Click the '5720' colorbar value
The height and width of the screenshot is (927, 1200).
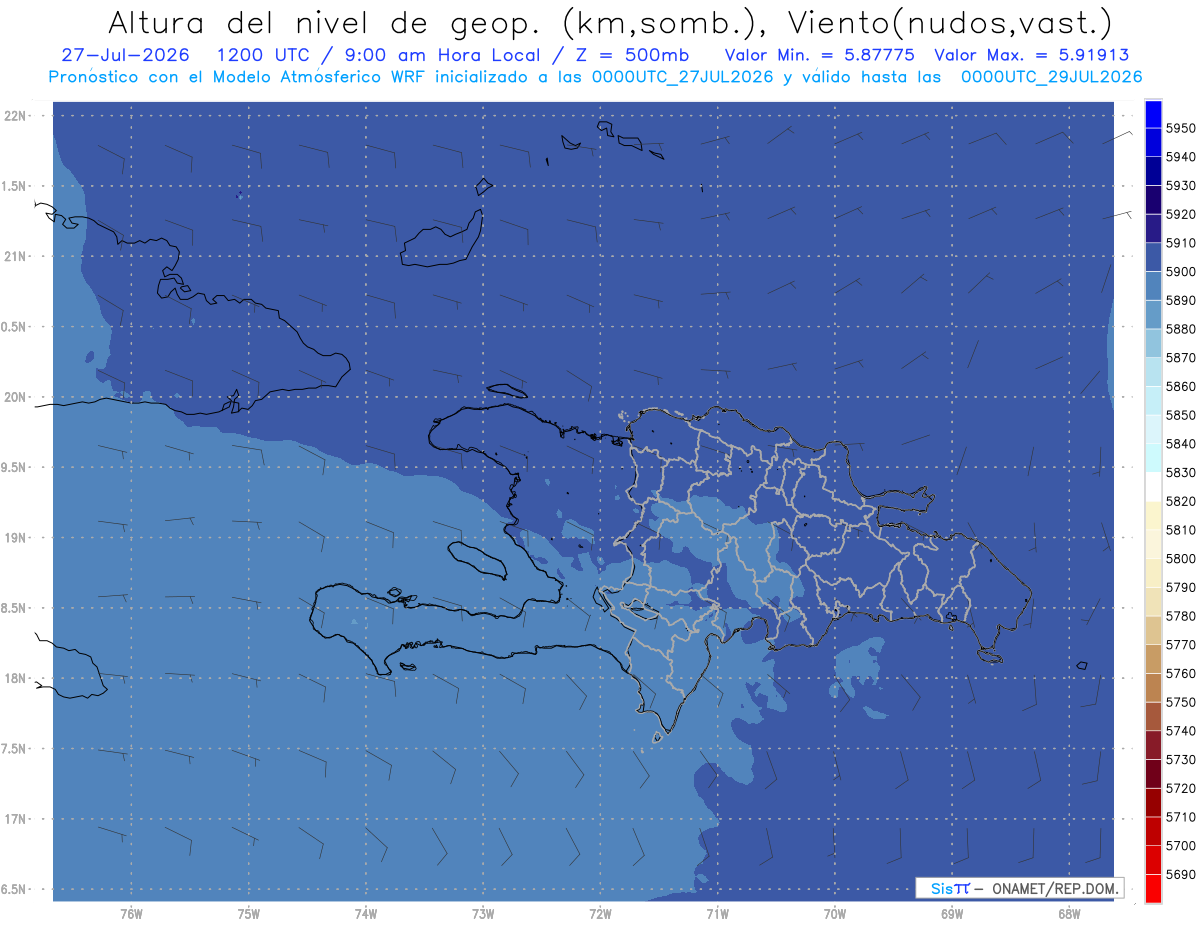coord(1181,789)
